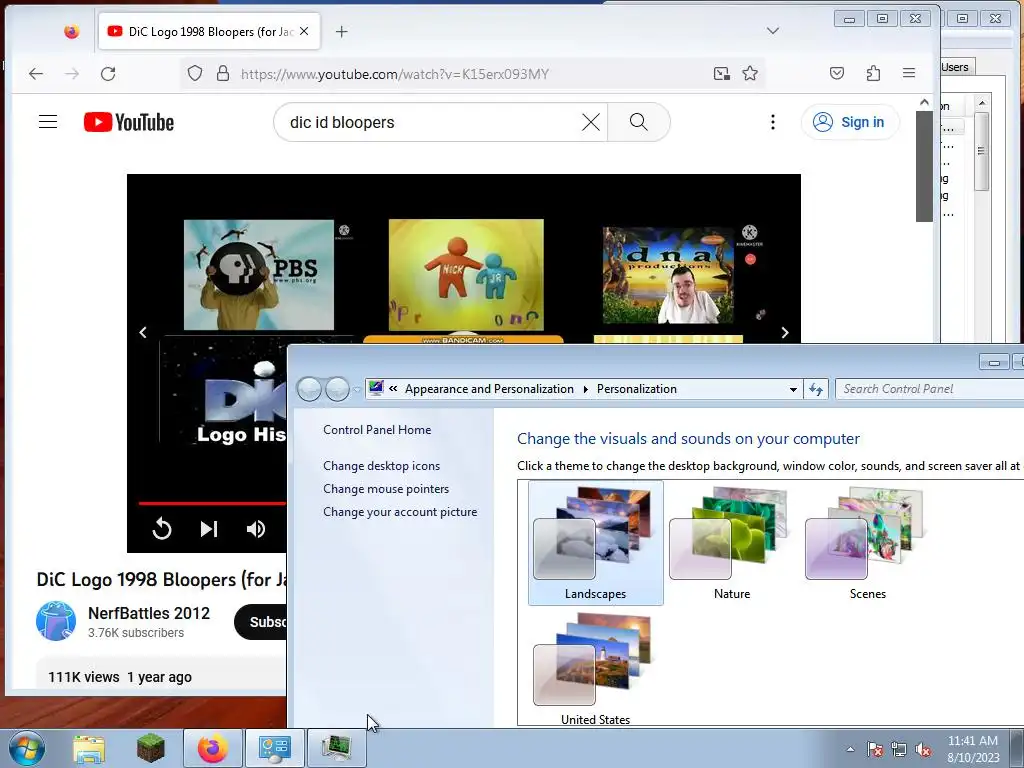This screenshot has height=768, width=1024.
Task: Open Windows Explorer from taskbar
Action: tap(89, 748)
